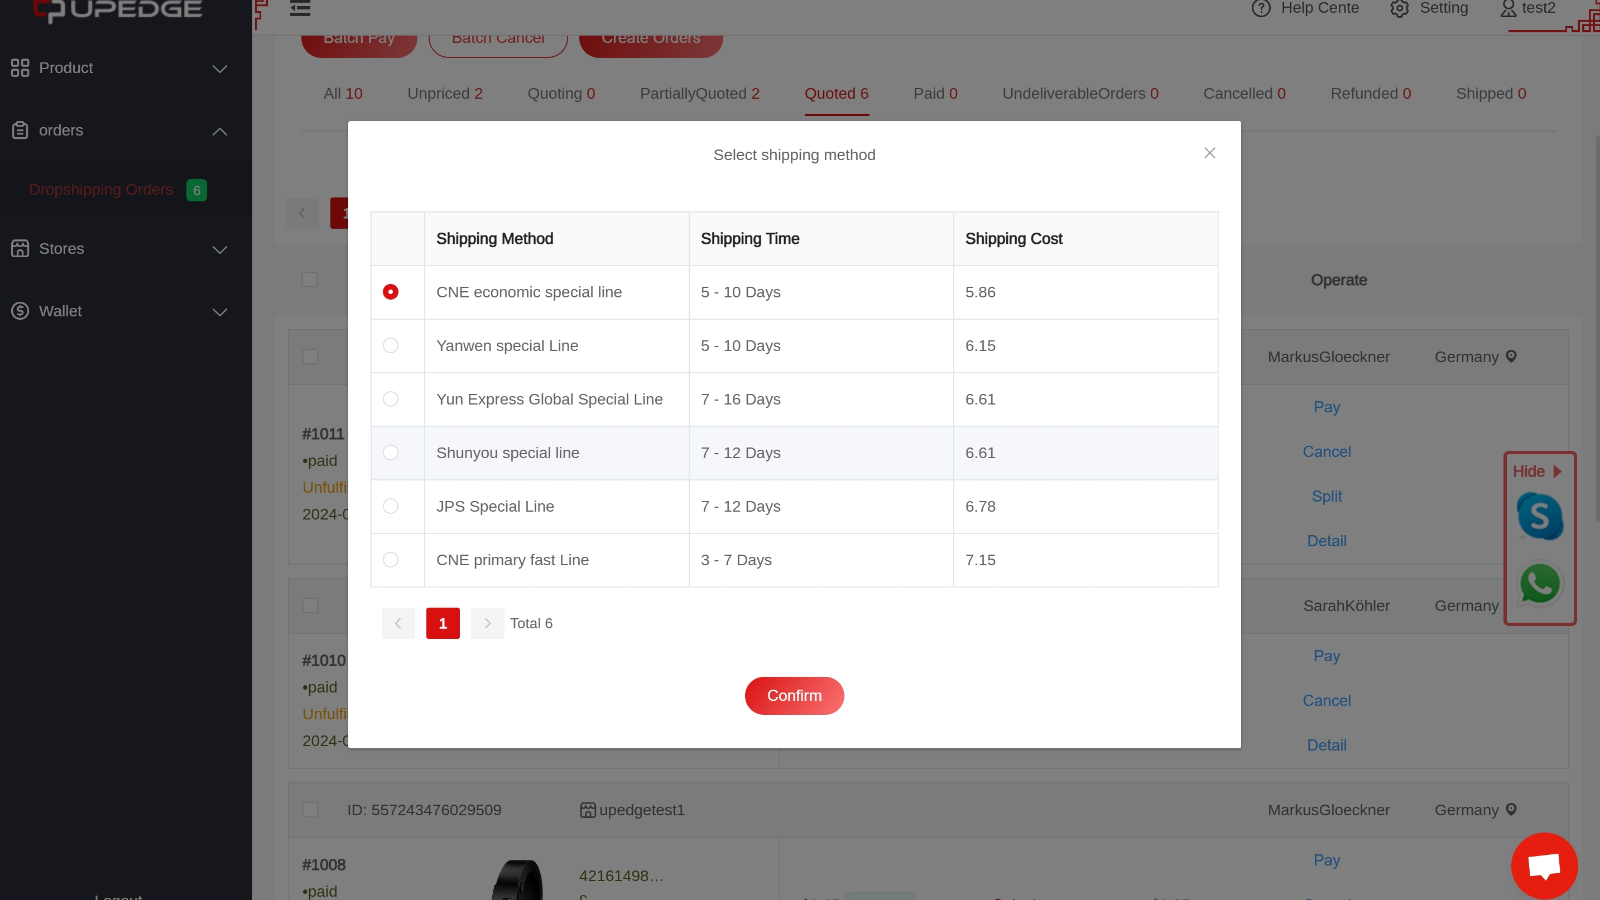1600x900 pixels.
Task: Switch to the PartiallyQuoted tab
Action: tap(700, 93)
